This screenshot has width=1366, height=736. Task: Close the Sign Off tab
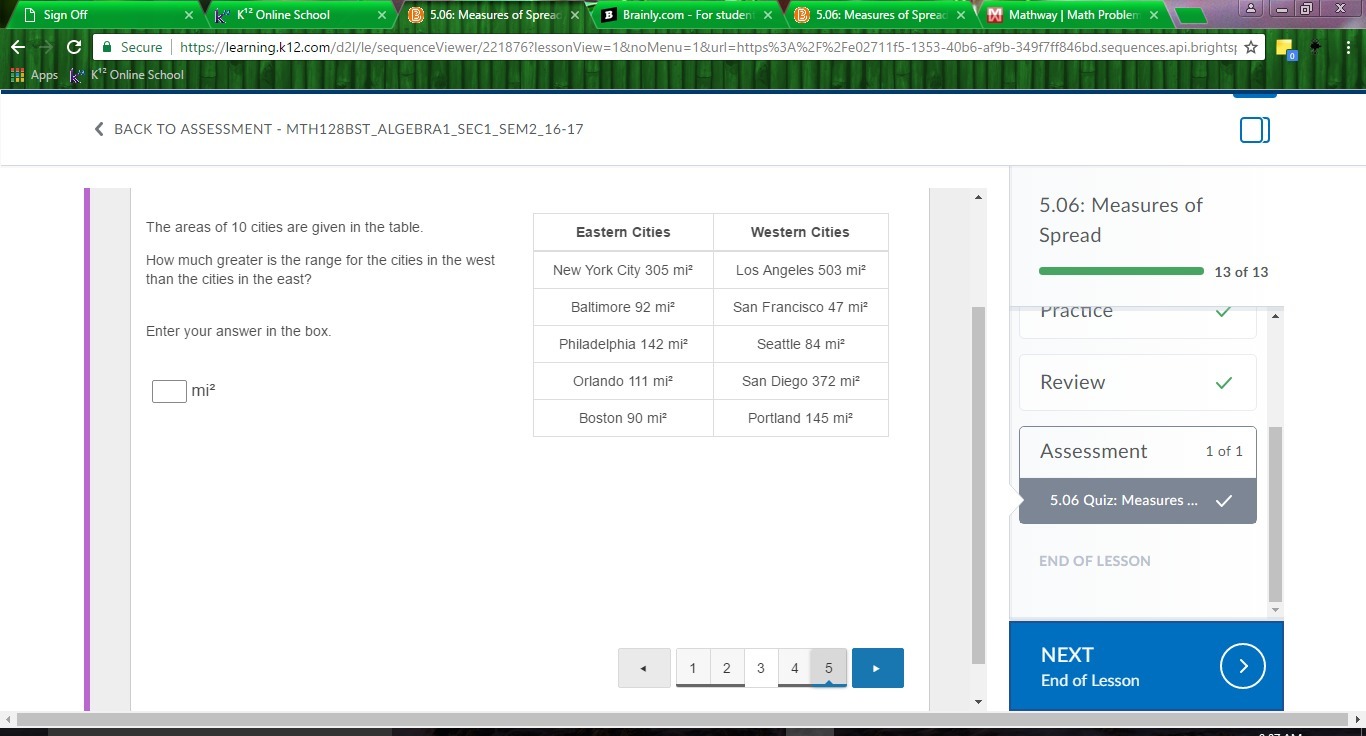pos(188,15)
